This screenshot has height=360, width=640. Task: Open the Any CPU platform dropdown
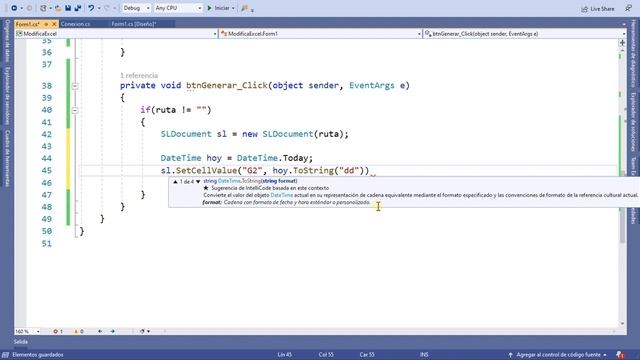[178, 8]
